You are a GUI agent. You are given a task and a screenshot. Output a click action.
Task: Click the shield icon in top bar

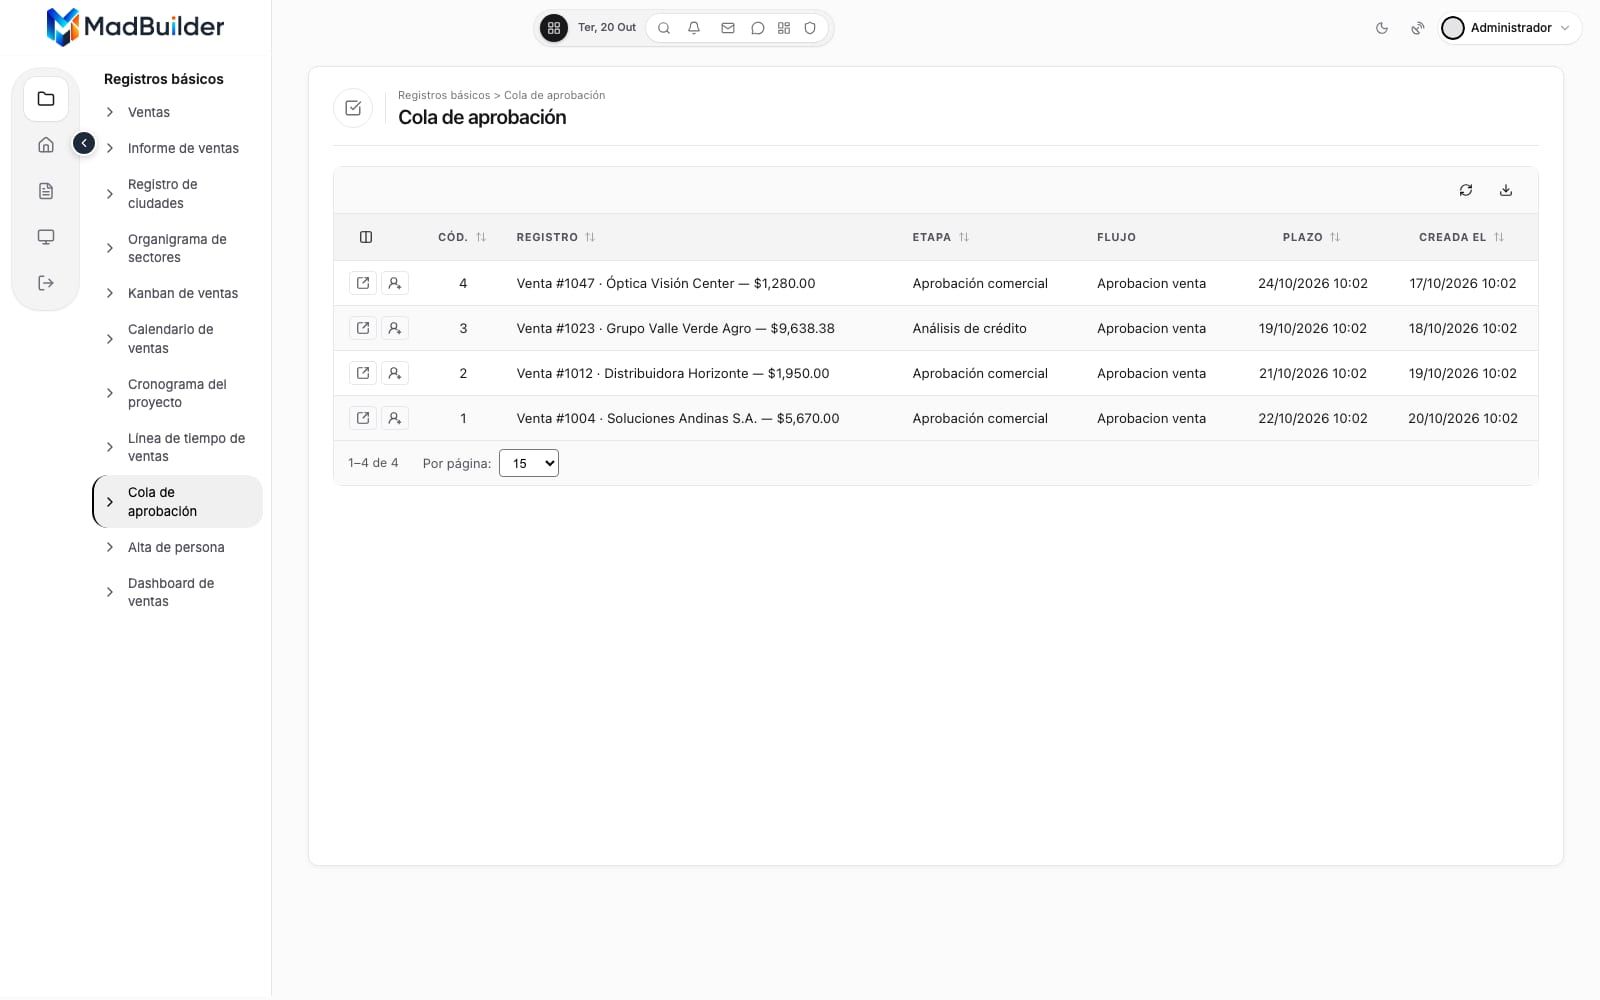(x=810, y=28)
